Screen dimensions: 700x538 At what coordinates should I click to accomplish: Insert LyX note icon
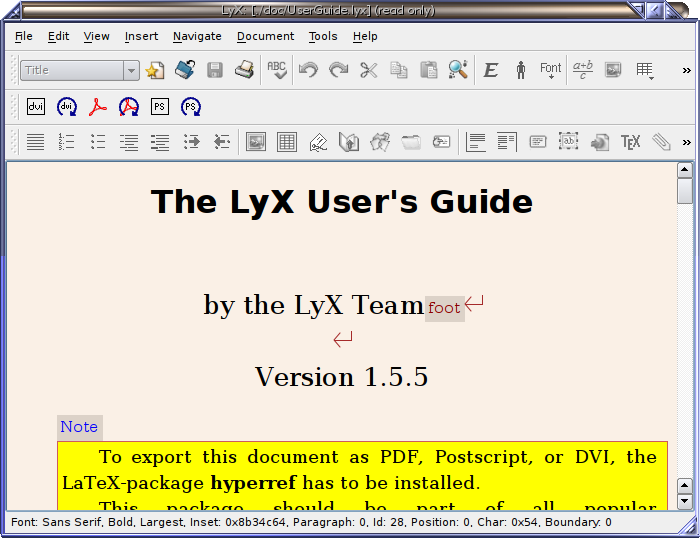point(538,142)
